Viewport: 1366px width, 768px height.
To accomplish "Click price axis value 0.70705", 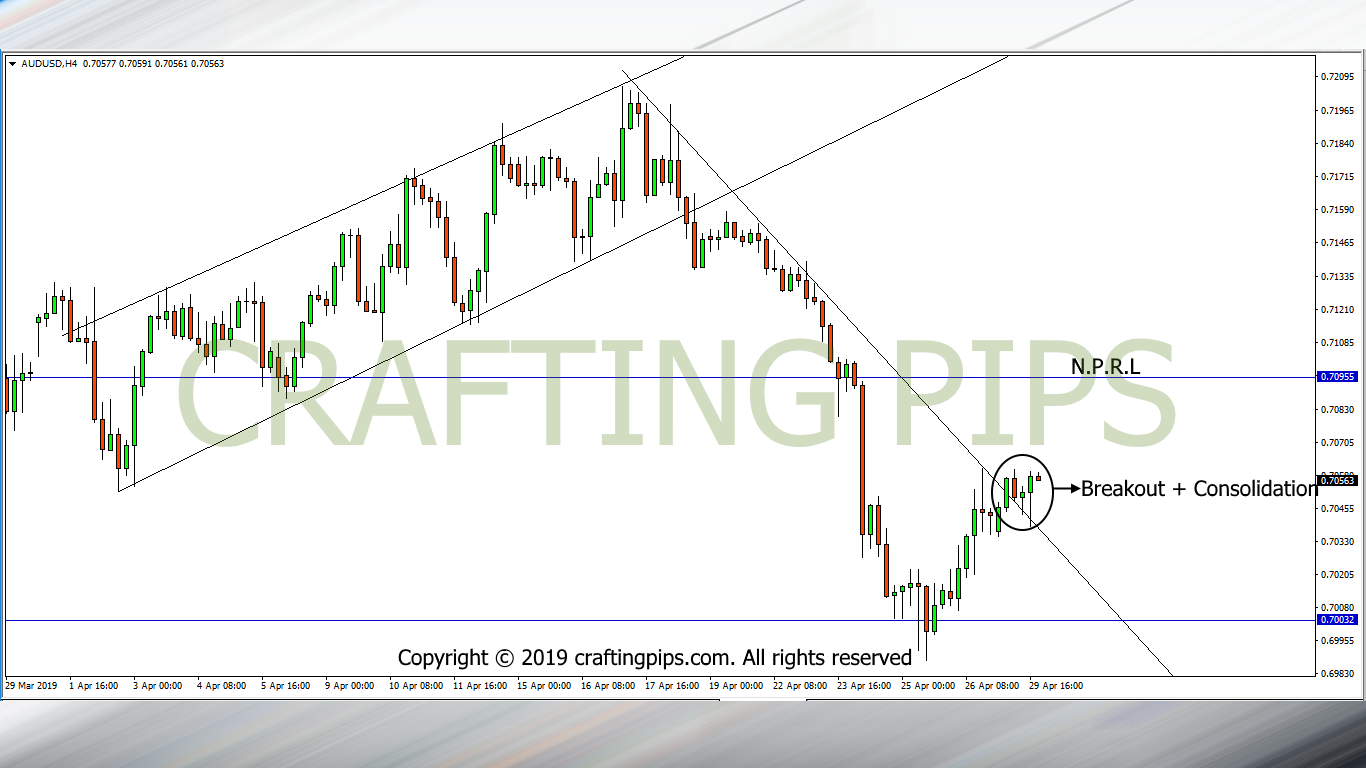I will pyautogui.click(x=1337, y=442).
